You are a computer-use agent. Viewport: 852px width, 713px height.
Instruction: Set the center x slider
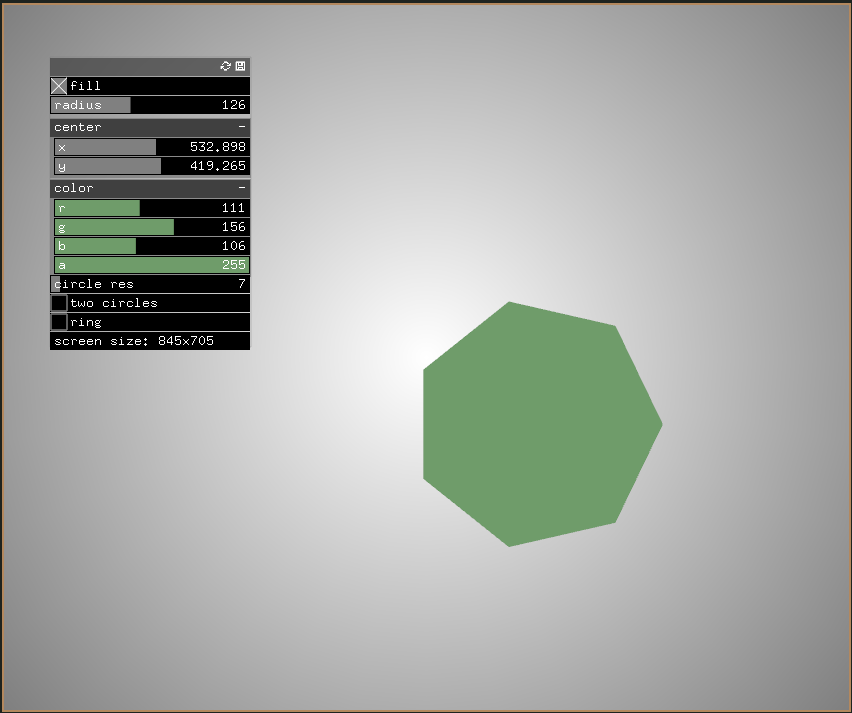pyautogui.click(x=152, y=147)
